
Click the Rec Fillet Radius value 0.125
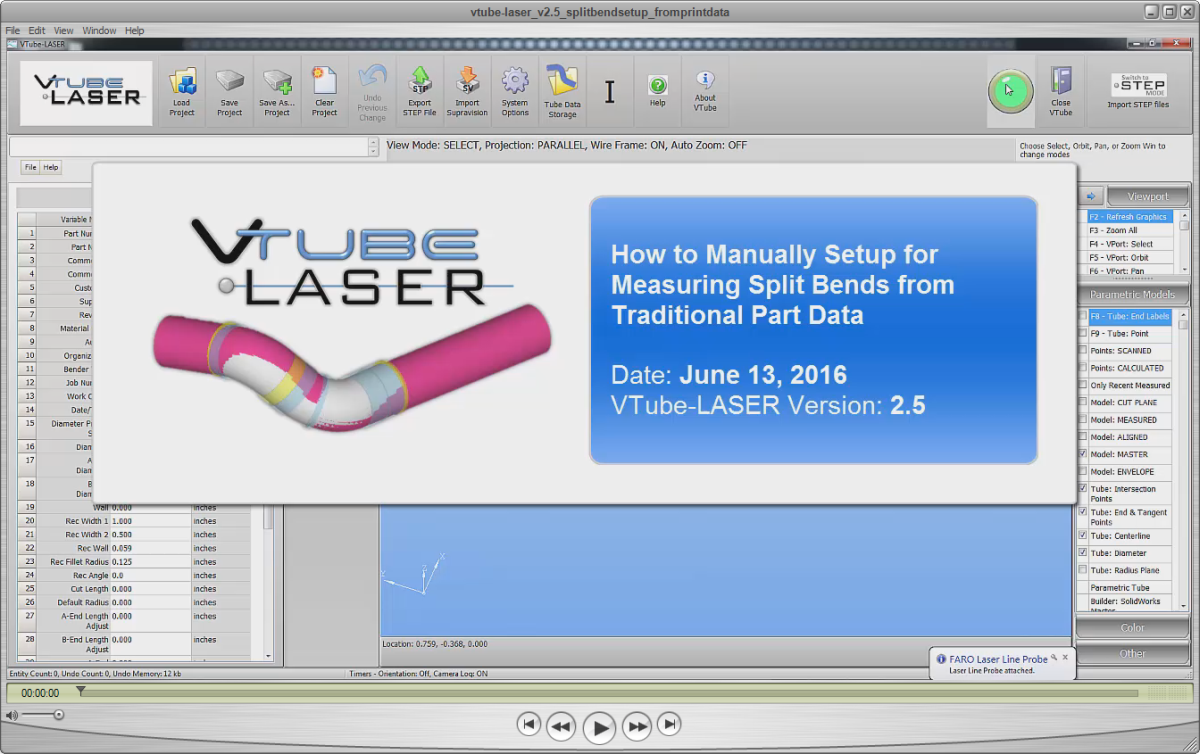click(151, 562)
